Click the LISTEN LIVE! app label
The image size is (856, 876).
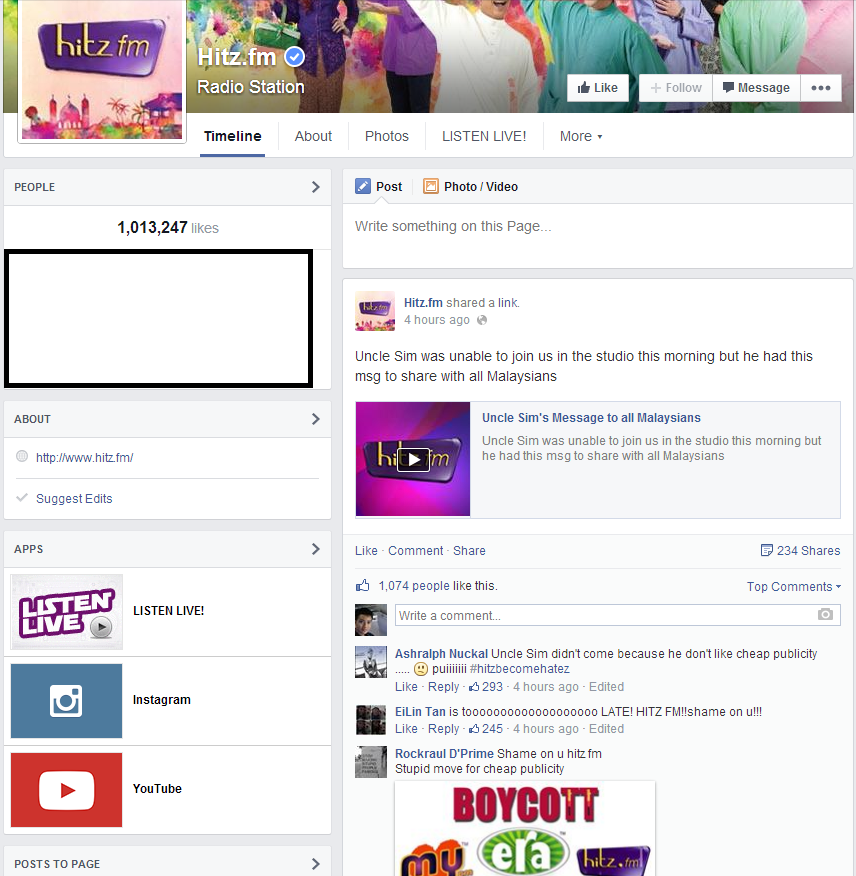pos(168,611)
